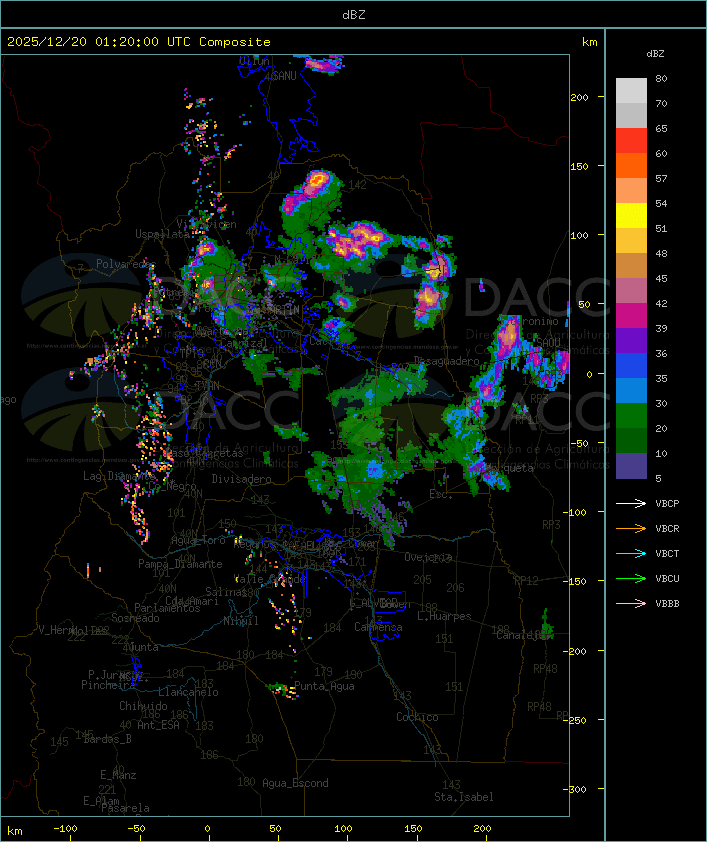The image size is (707, 842).
Task: Click the VBCT legend label
Action: tap(667, 554)
